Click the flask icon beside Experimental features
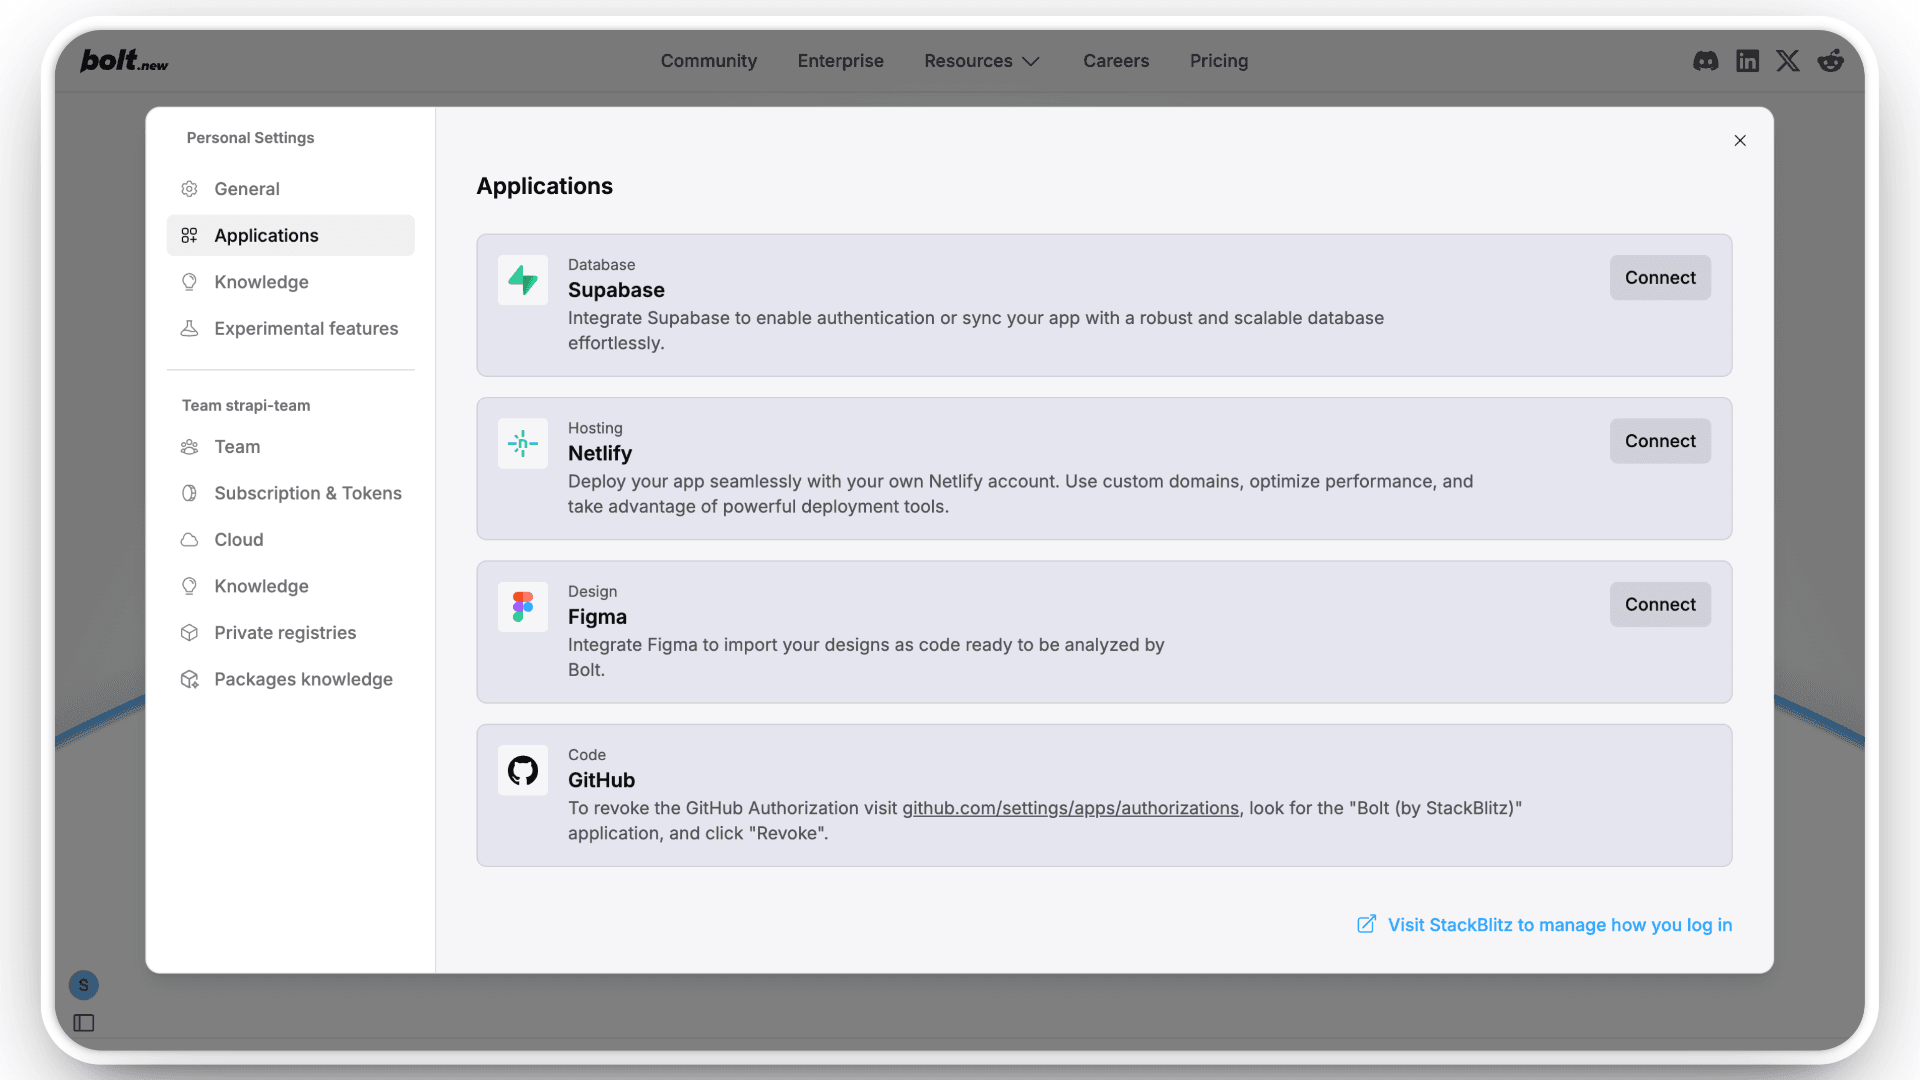1920x1080 pixels. [189, 329]
